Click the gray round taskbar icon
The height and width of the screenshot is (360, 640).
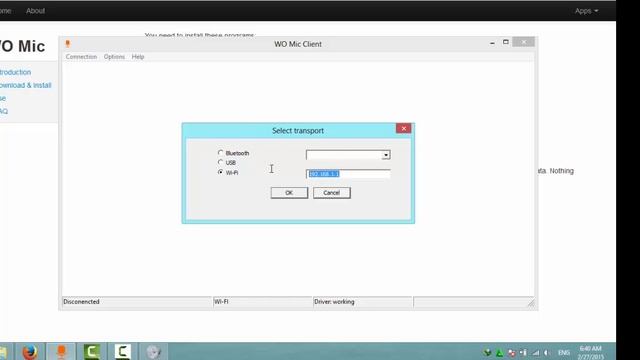(x=153, y=352)
